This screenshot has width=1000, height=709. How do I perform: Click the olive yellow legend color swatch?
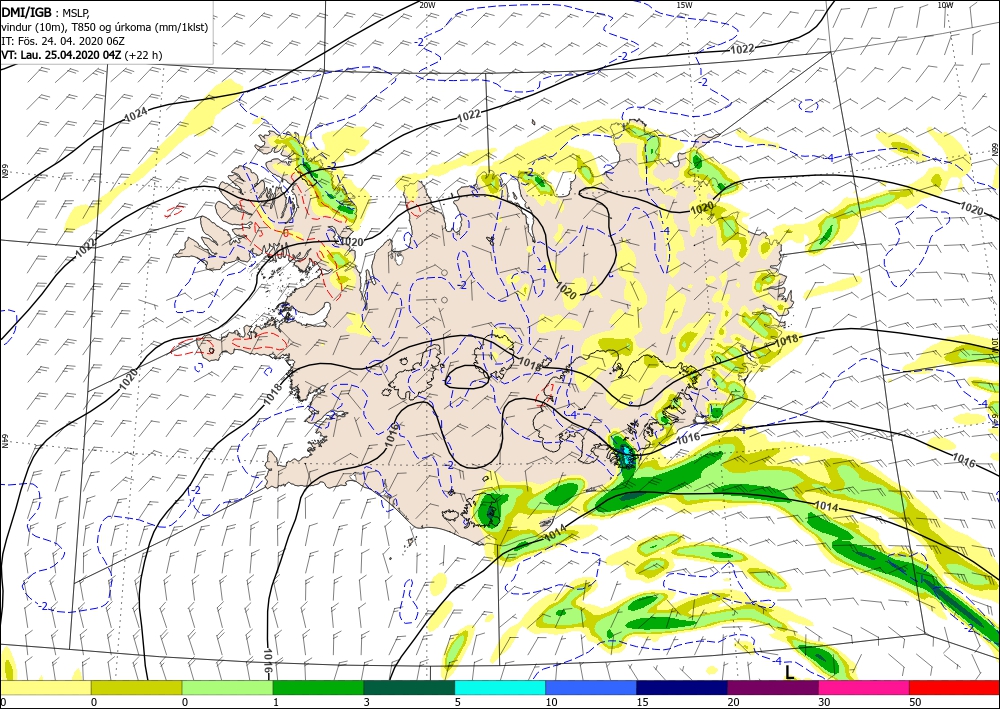coord(136,687)
